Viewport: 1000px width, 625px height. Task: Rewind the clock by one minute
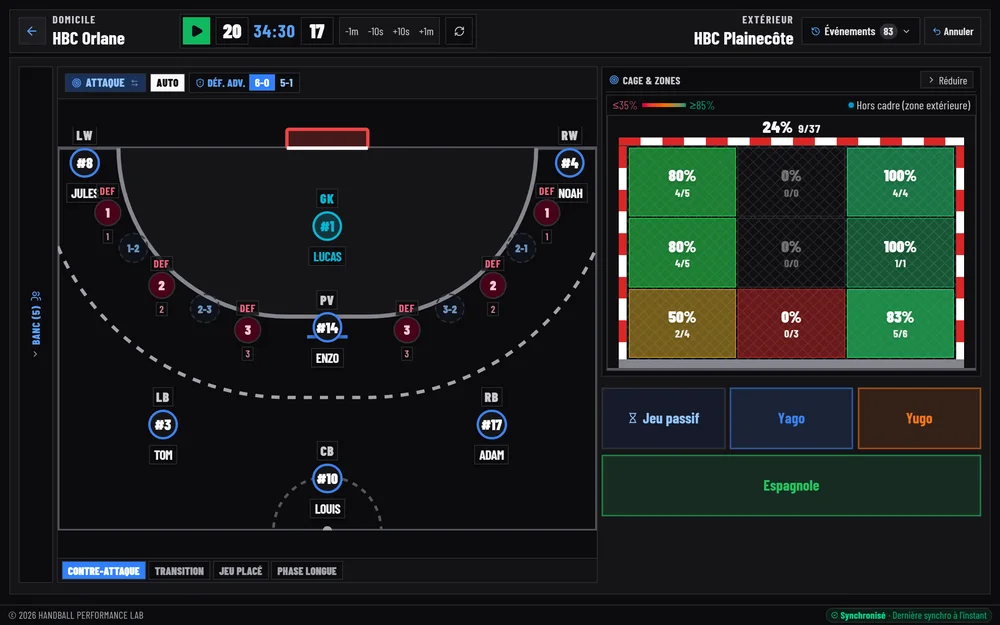(351, 31)
